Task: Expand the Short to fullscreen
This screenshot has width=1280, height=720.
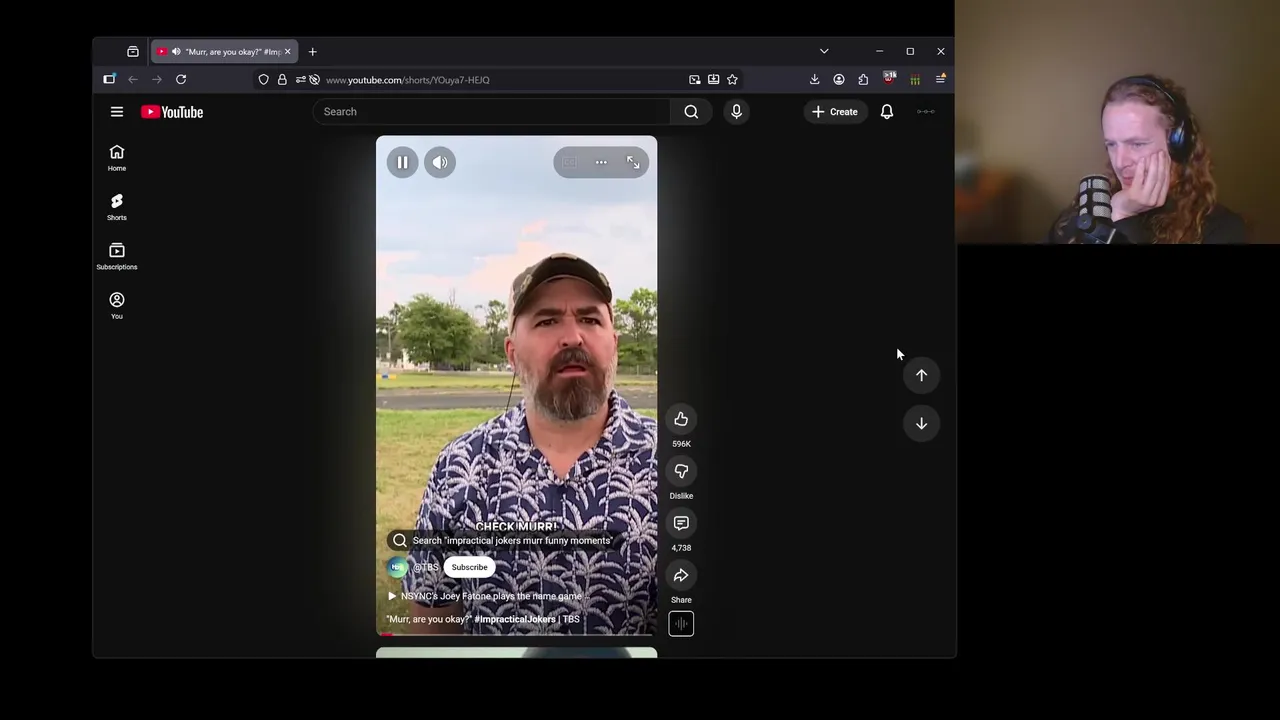Action: 633,162
